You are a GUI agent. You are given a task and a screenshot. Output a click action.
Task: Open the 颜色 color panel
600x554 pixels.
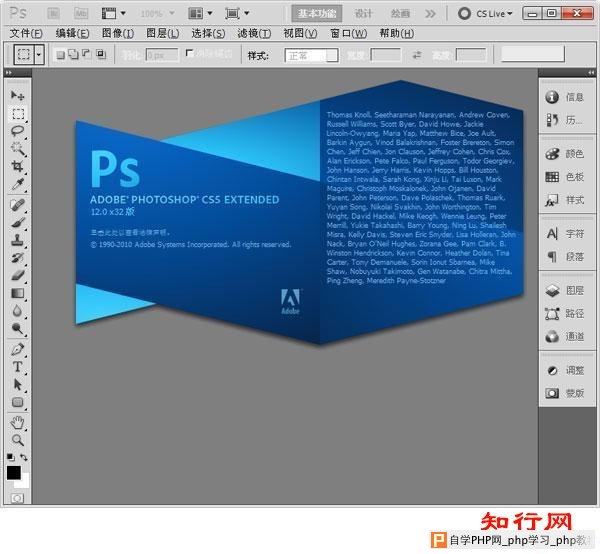click(x=565, y=154)
